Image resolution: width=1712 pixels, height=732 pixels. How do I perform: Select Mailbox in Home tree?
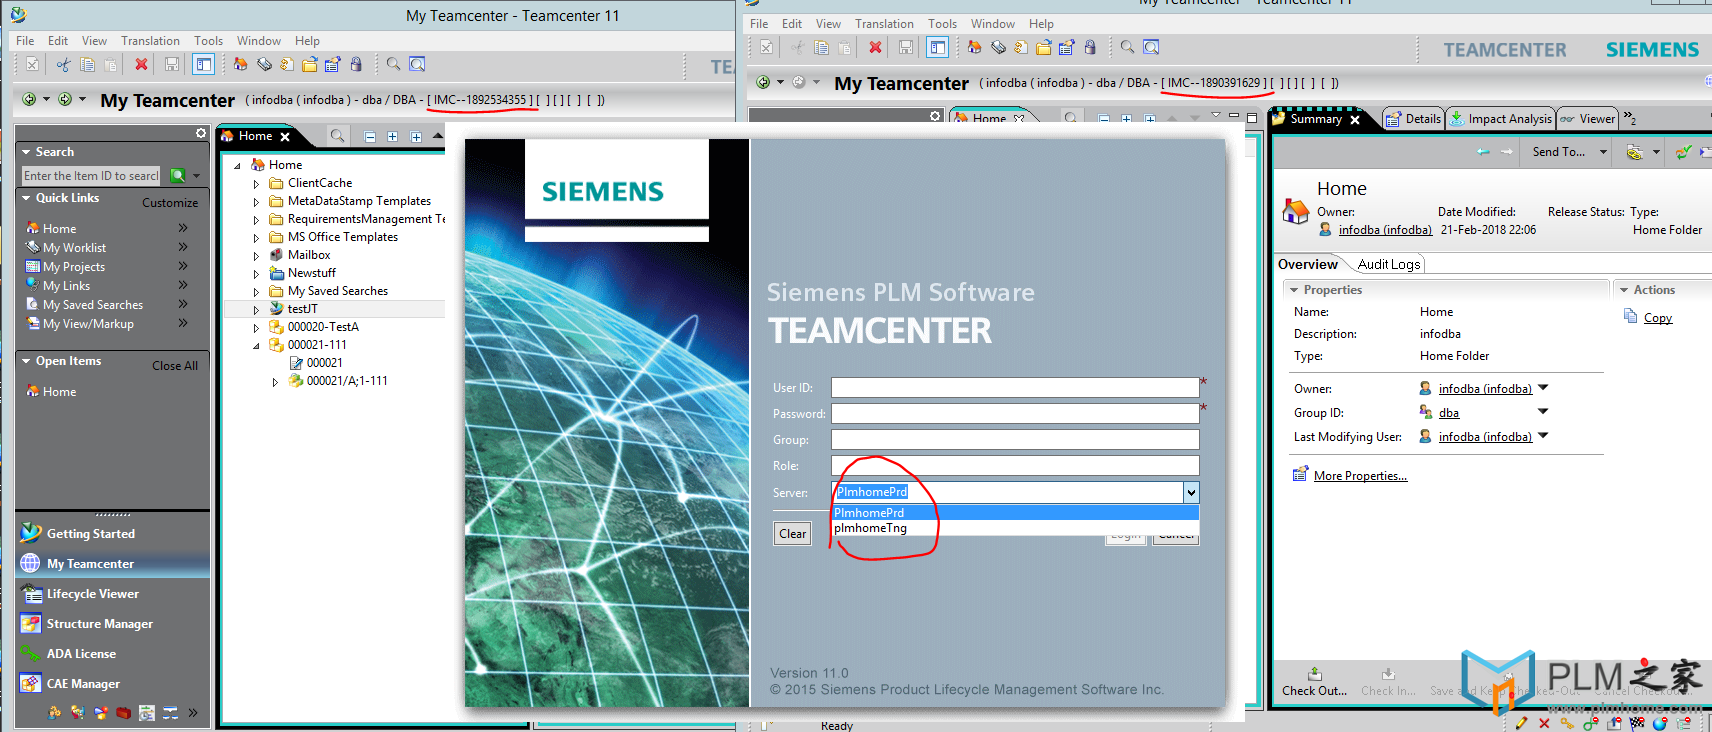(x=309, y=255)
